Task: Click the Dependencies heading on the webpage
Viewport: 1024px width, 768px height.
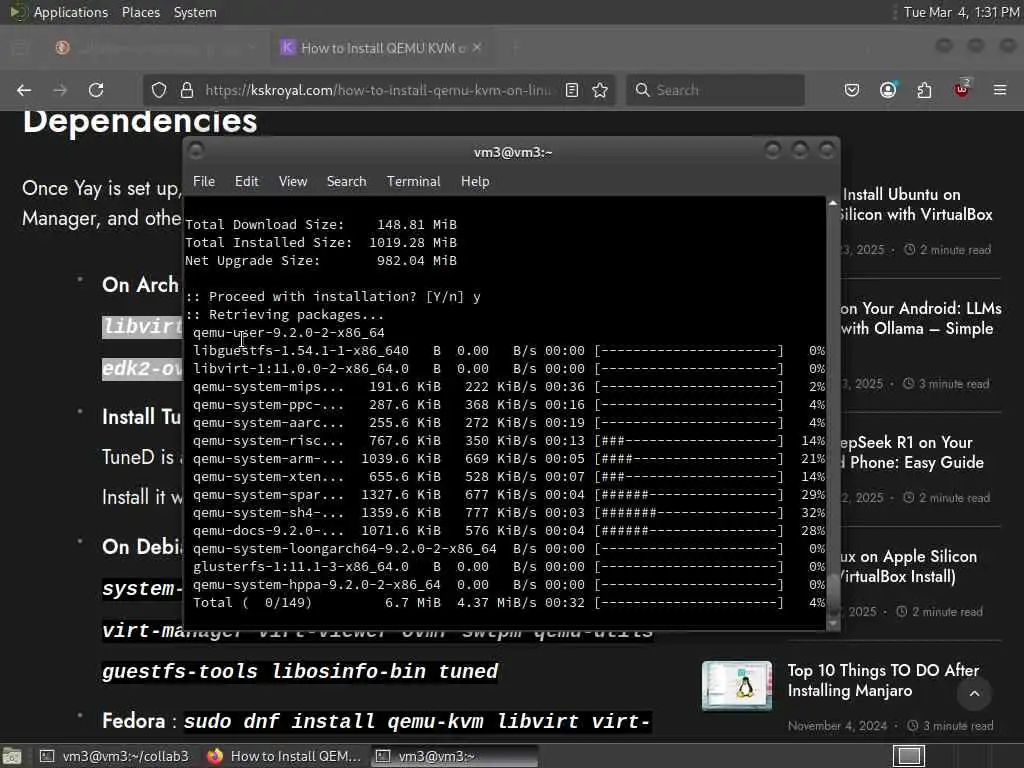Action: 140,122
